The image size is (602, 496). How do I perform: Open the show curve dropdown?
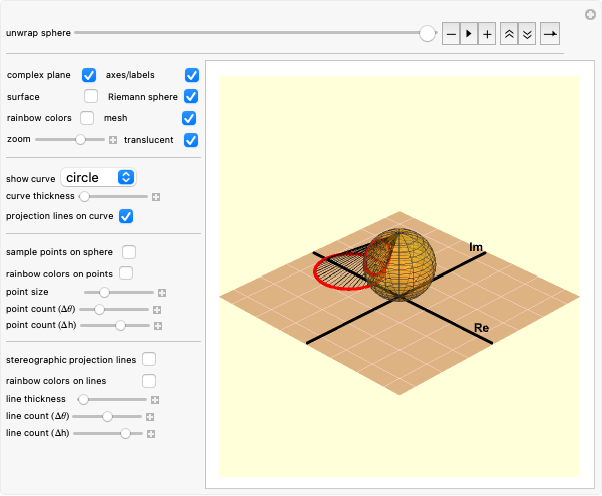pos(98,177)
